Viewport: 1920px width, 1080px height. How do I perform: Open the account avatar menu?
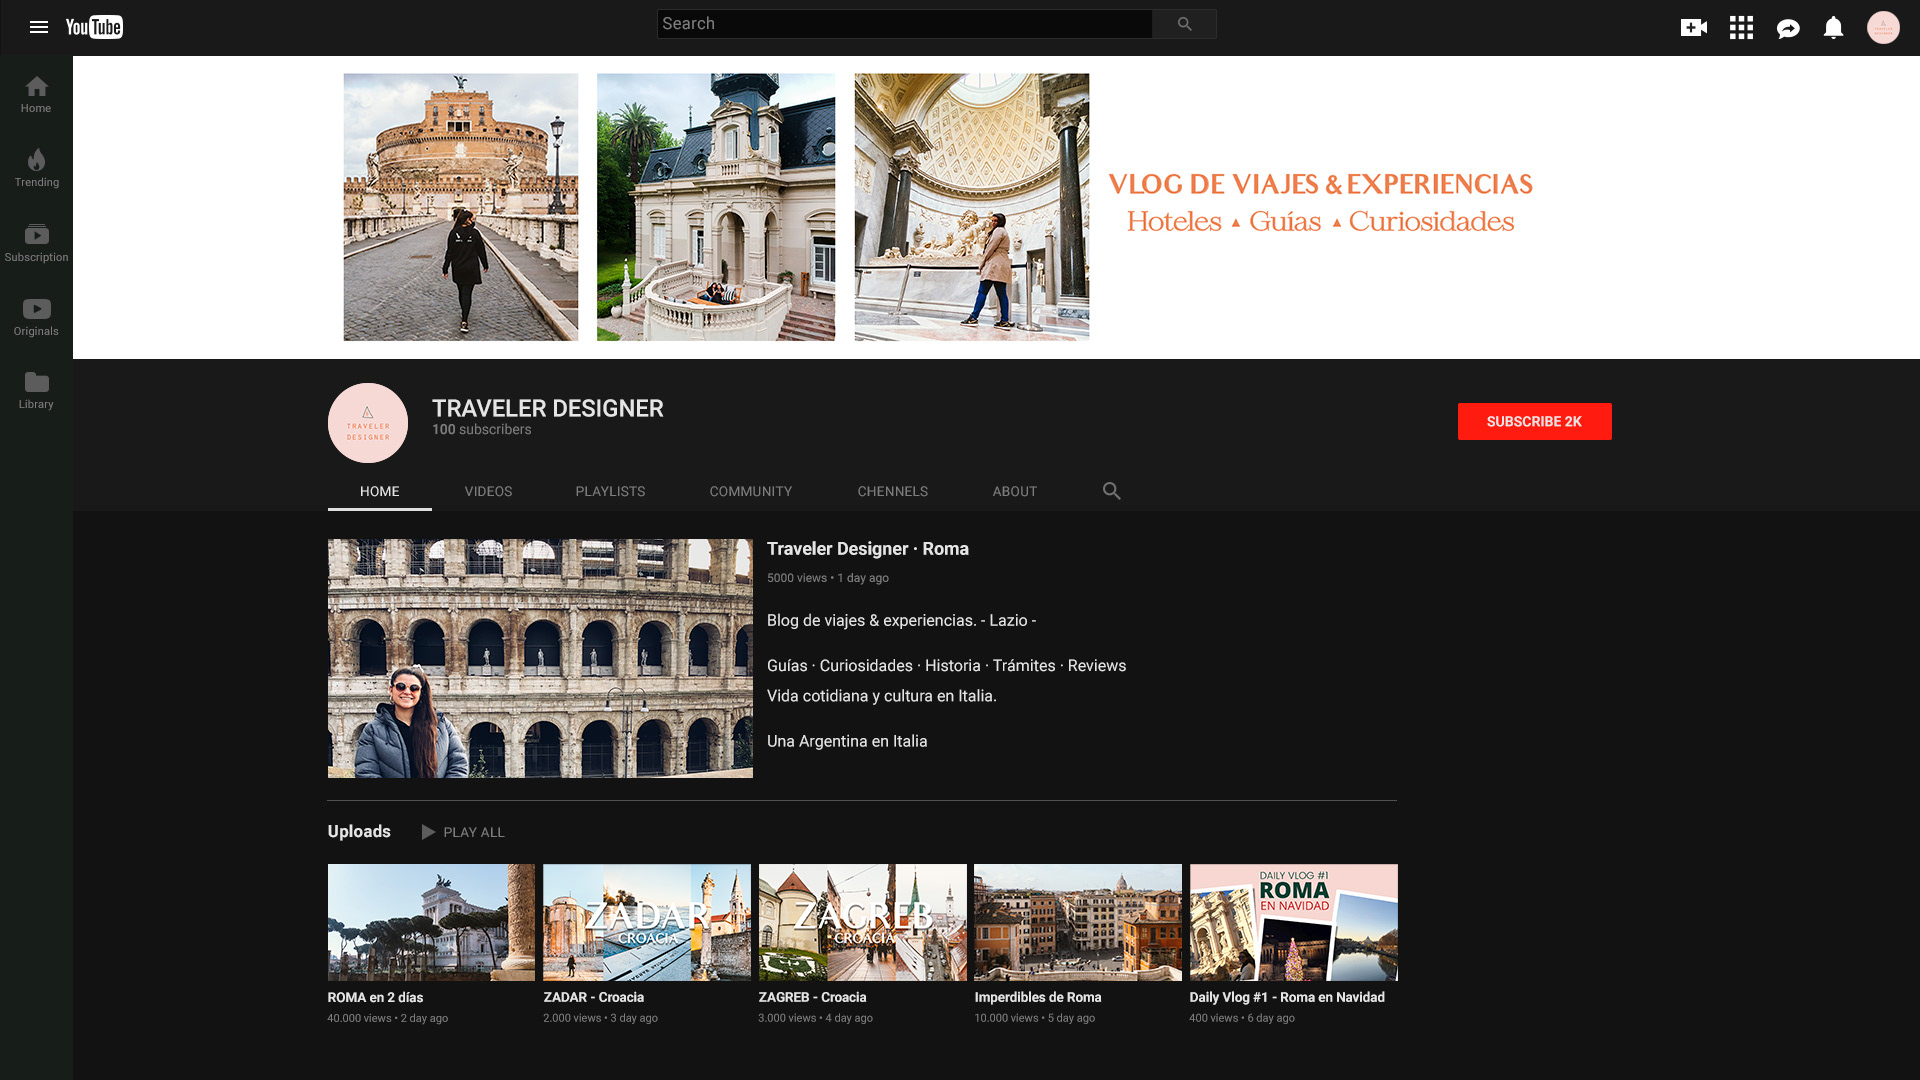pos(1883,28)
